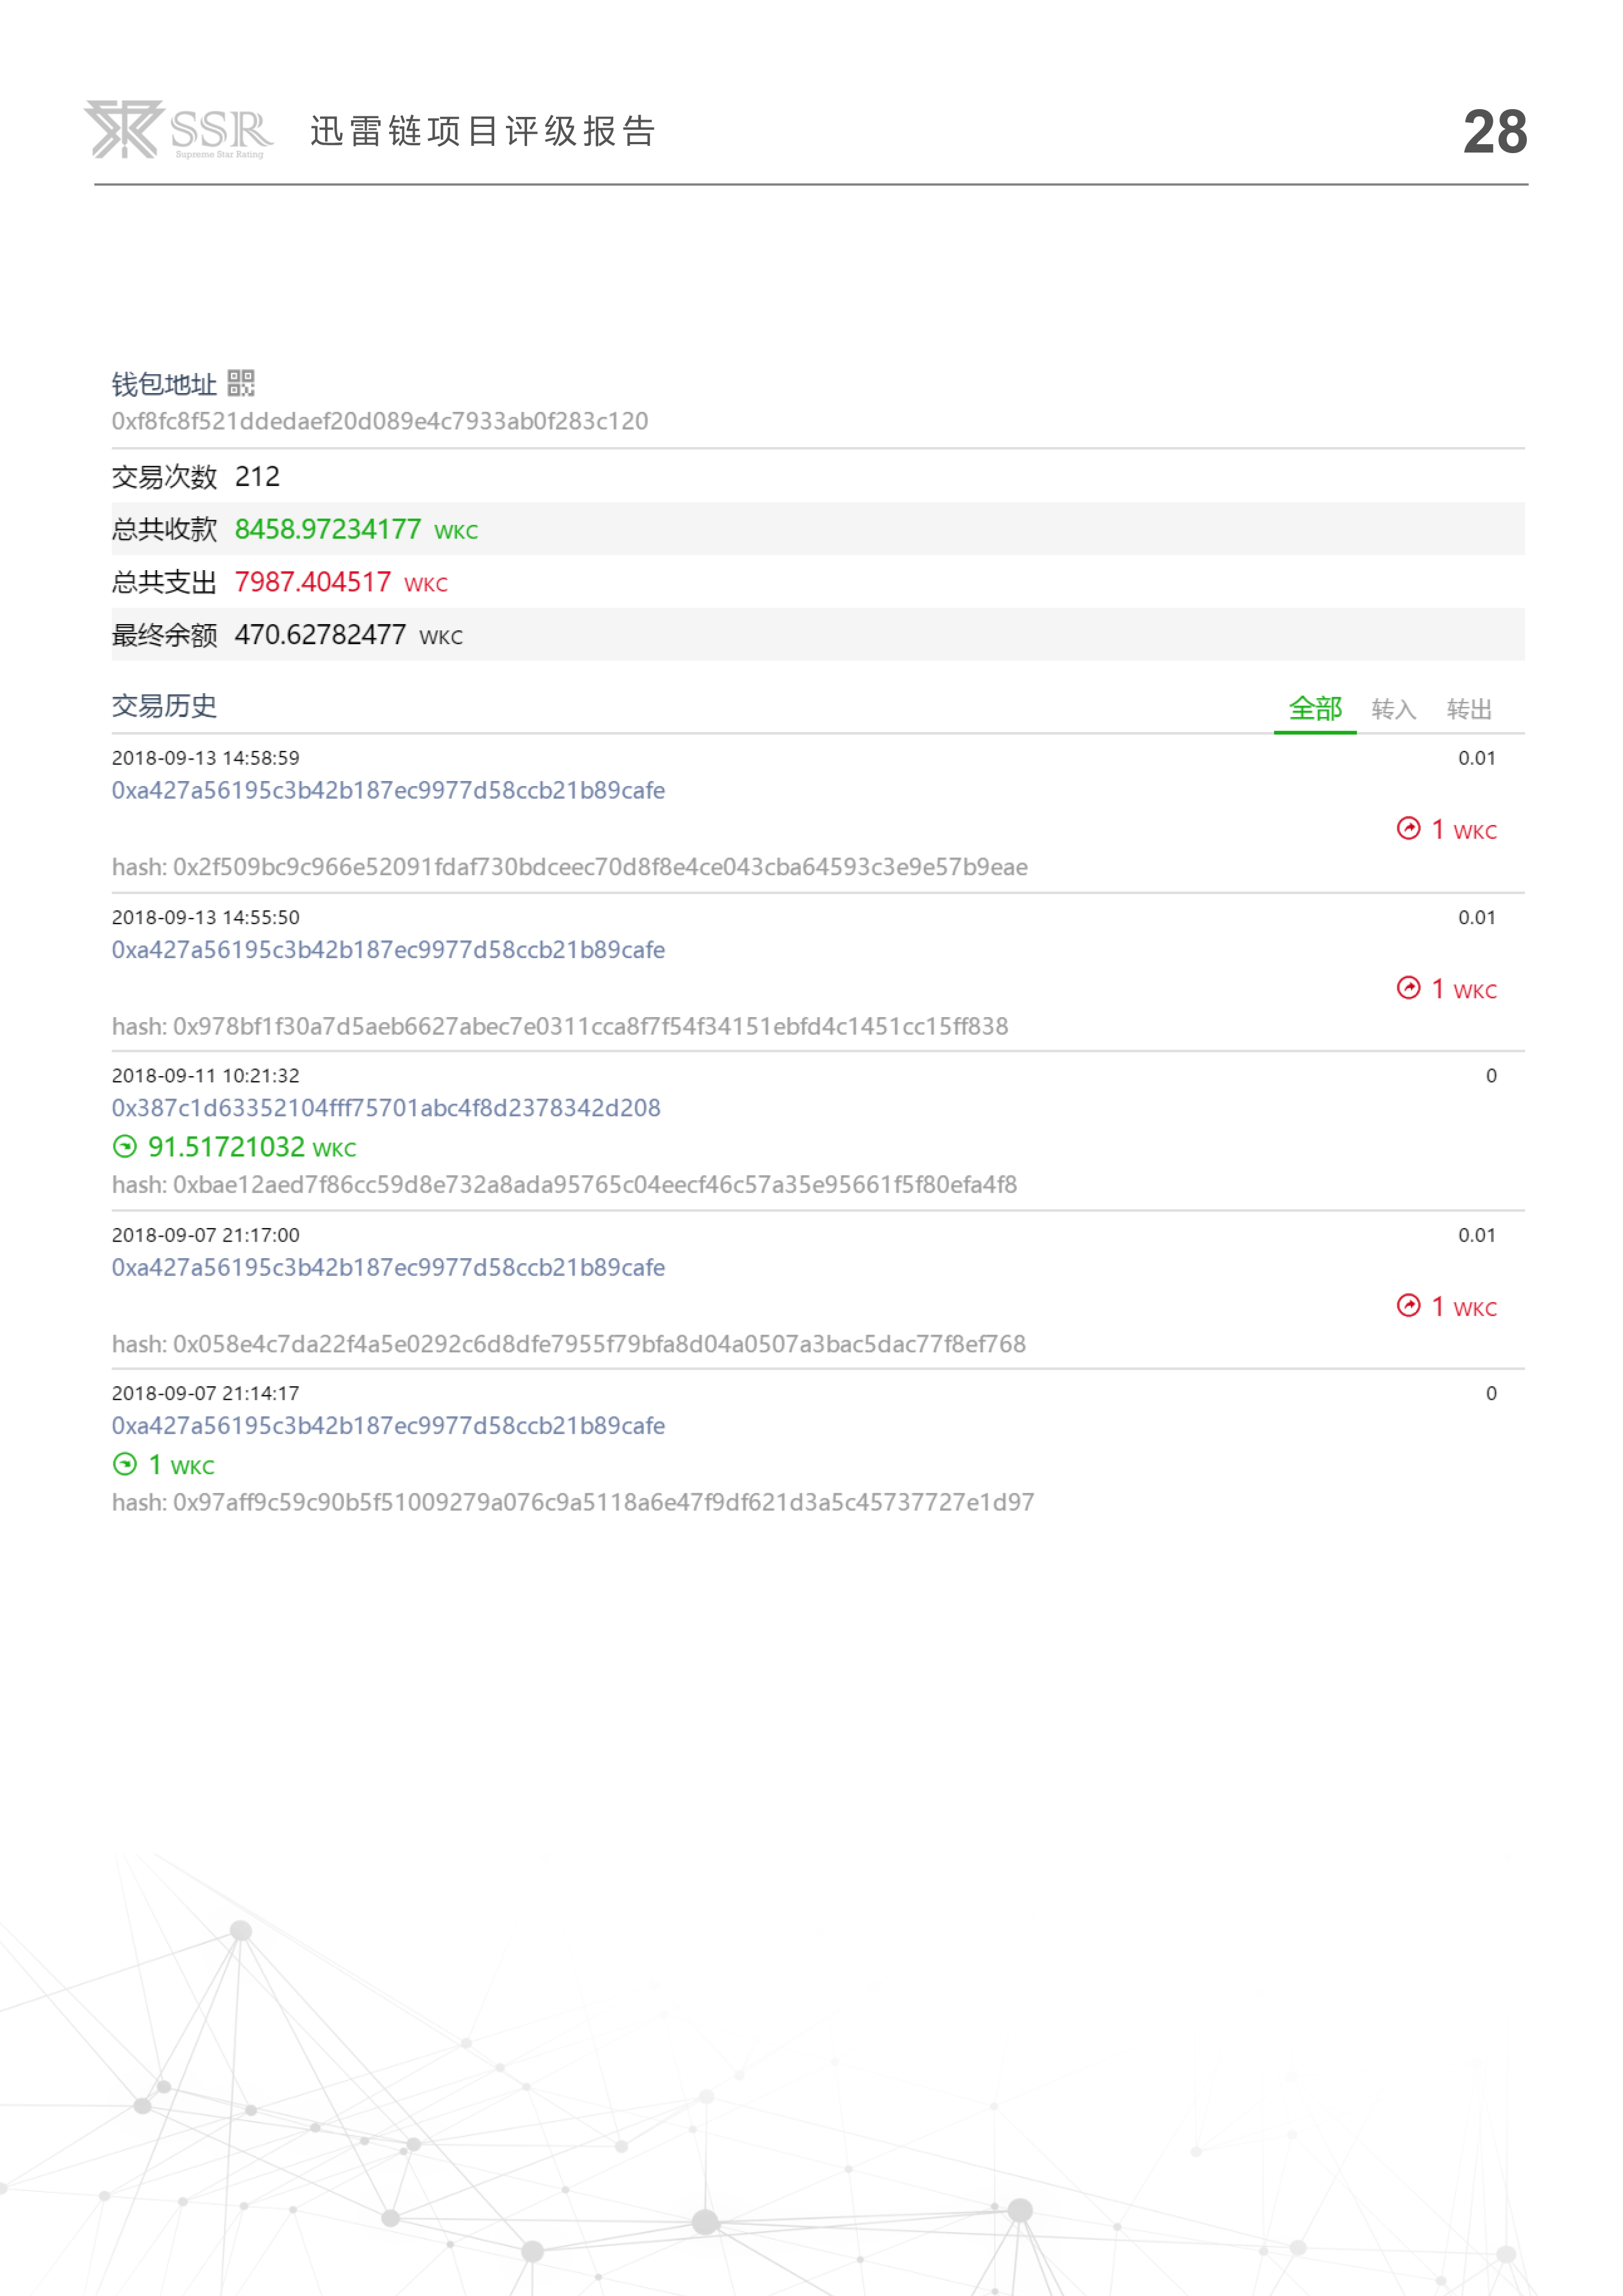1623x2296 pixels.
Task: Click the 最终余额 label
Action: pyautogui.click(x=164, y=635)
